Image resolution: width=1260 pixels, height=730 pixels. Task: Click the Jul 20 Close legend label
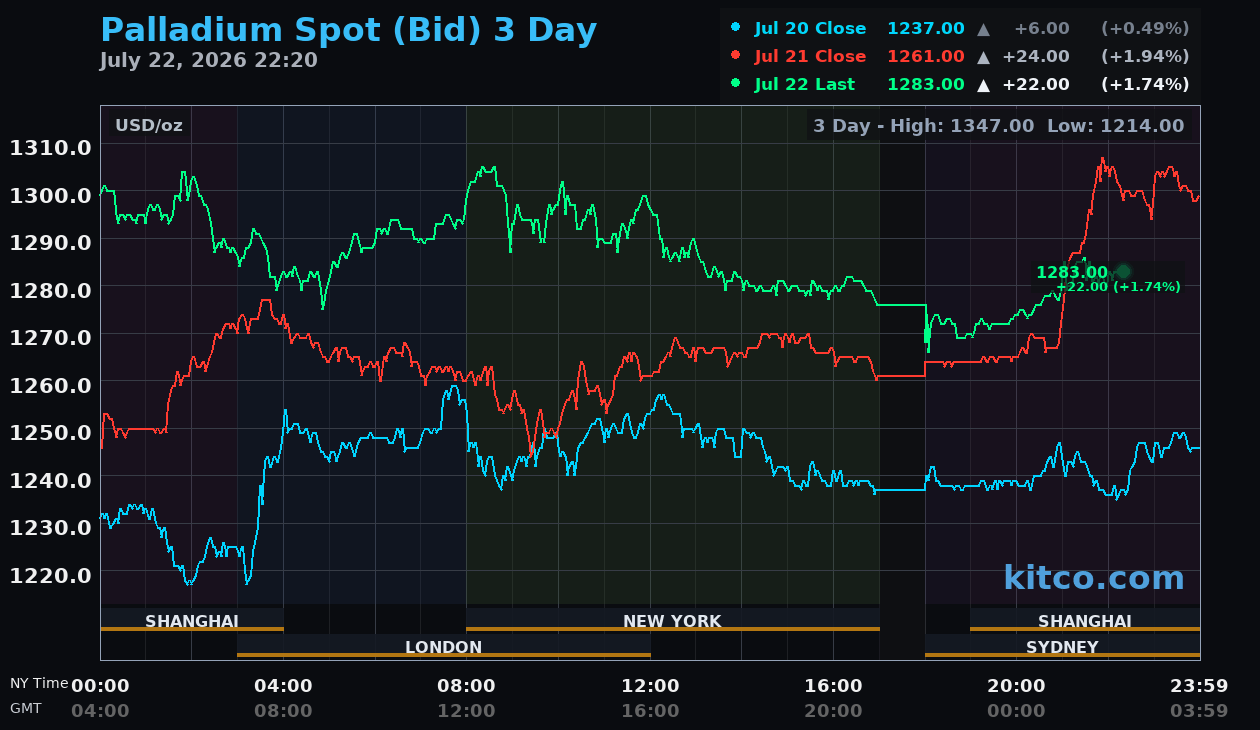point(810,29)
